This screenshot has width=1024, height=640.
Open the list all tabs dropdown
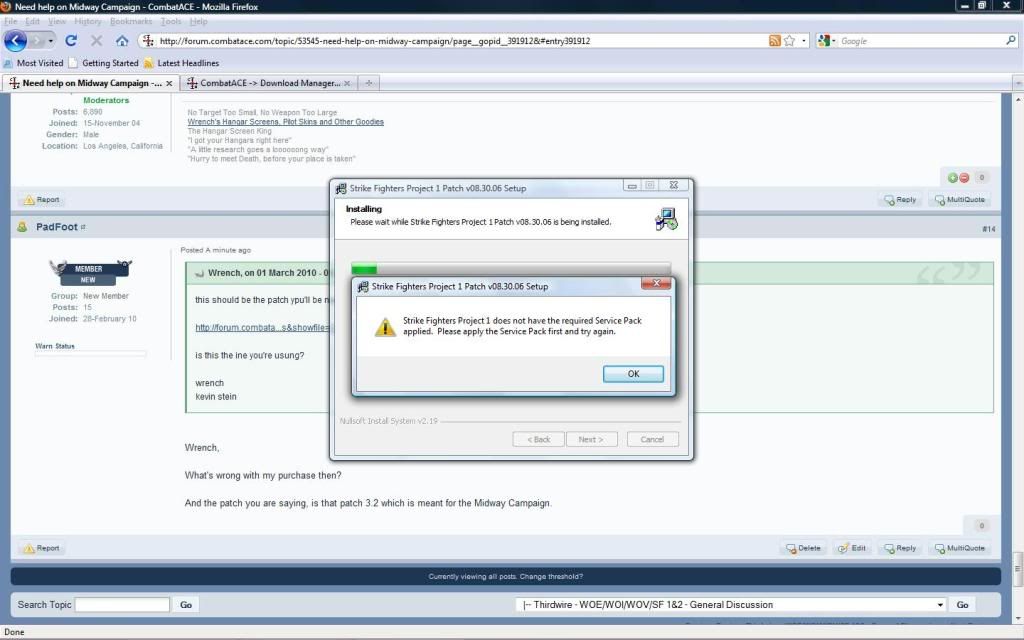(x=1017, y=83)
